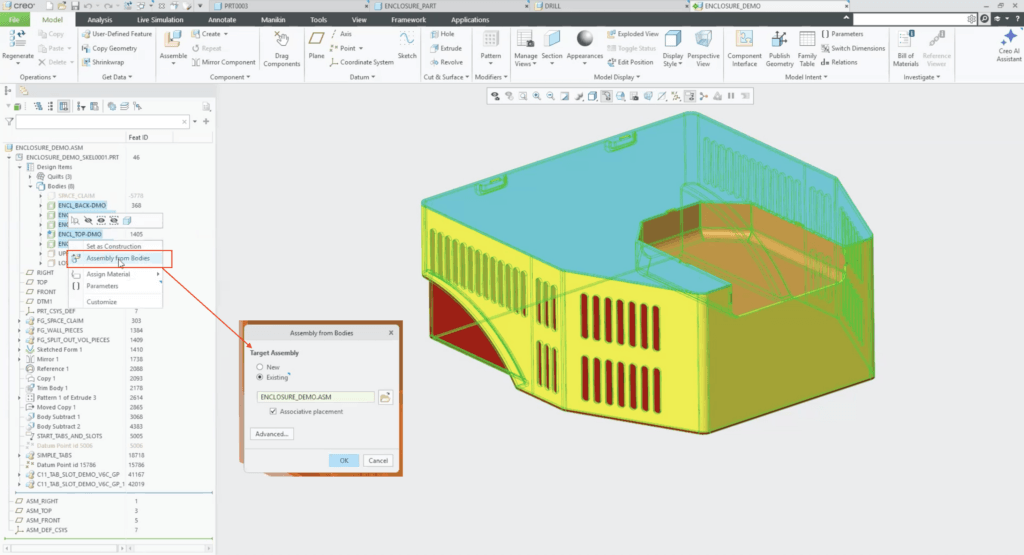Select the New target assembly radio
The width and height of the screenshot is (1024, 555).
260,367
